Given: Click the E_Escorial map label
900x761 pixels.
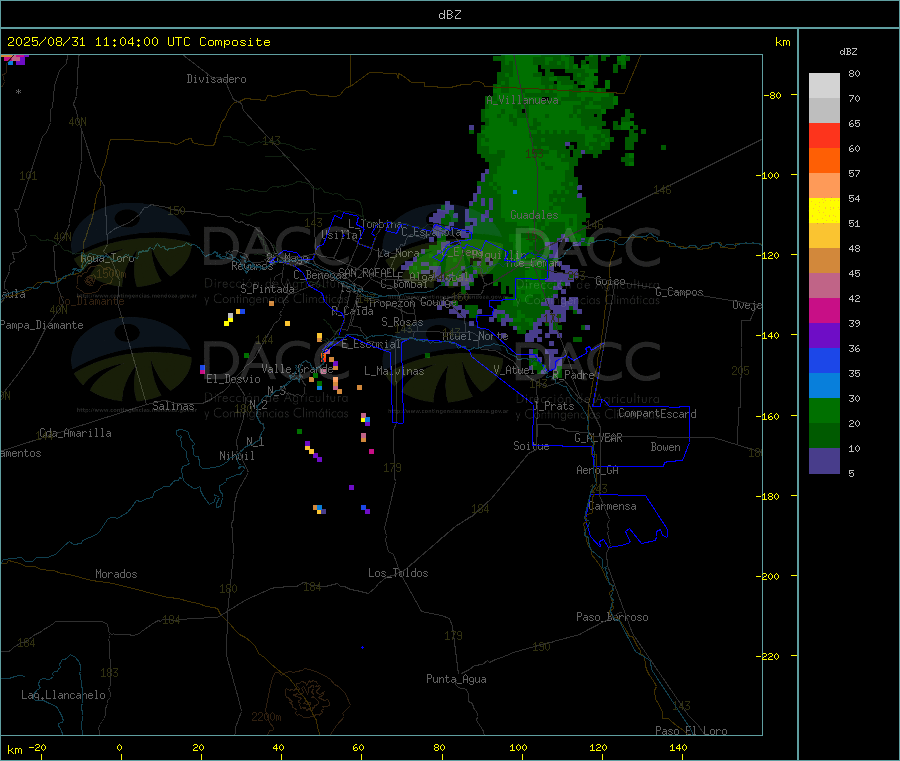Looking at the screenshot, I should tap(371, 344).
